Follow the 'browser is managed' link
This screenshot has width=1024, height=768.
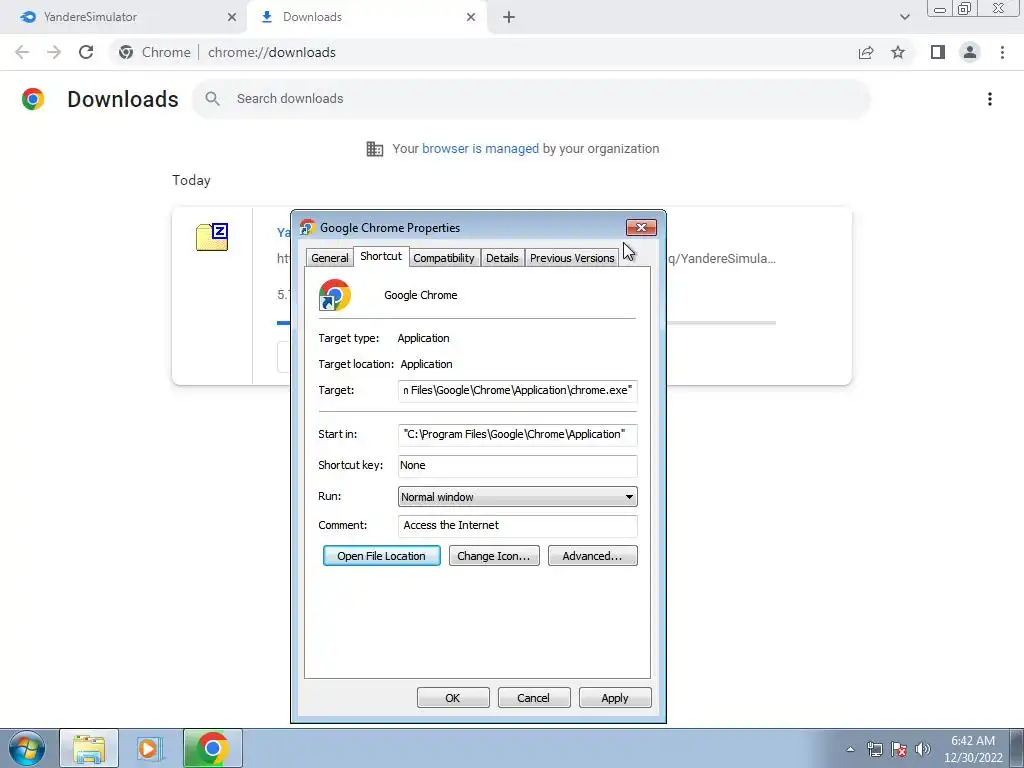coord(480,149)
